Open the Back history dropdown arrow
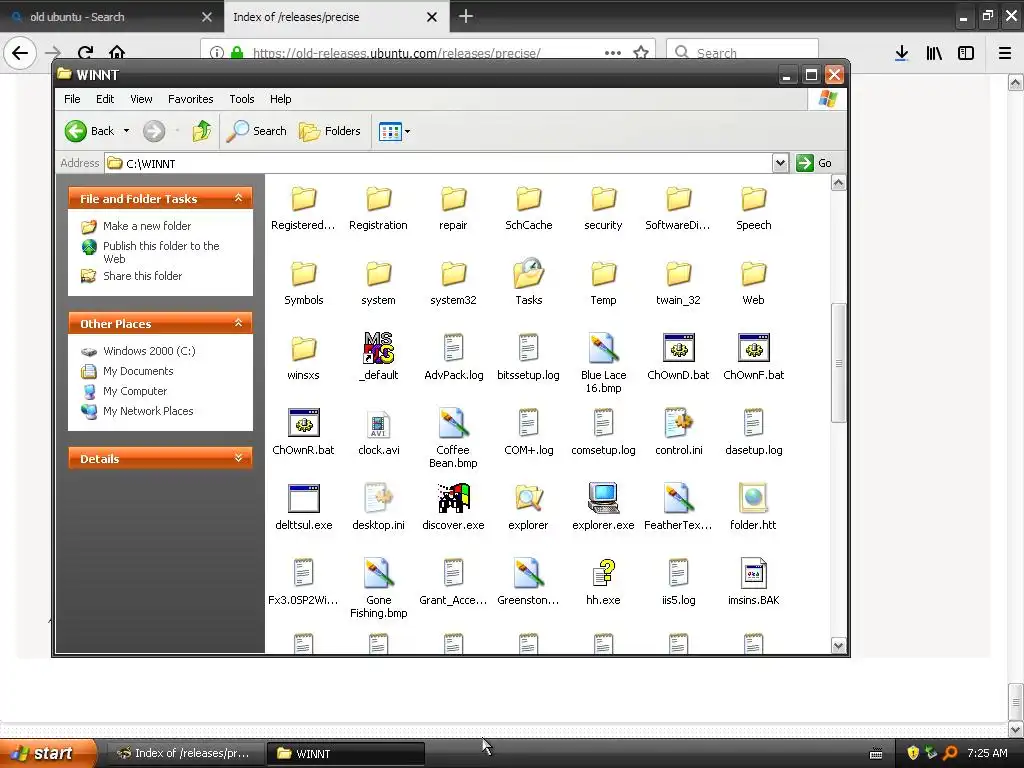This screenshot has height=768, width=1024. coord(126,131)
